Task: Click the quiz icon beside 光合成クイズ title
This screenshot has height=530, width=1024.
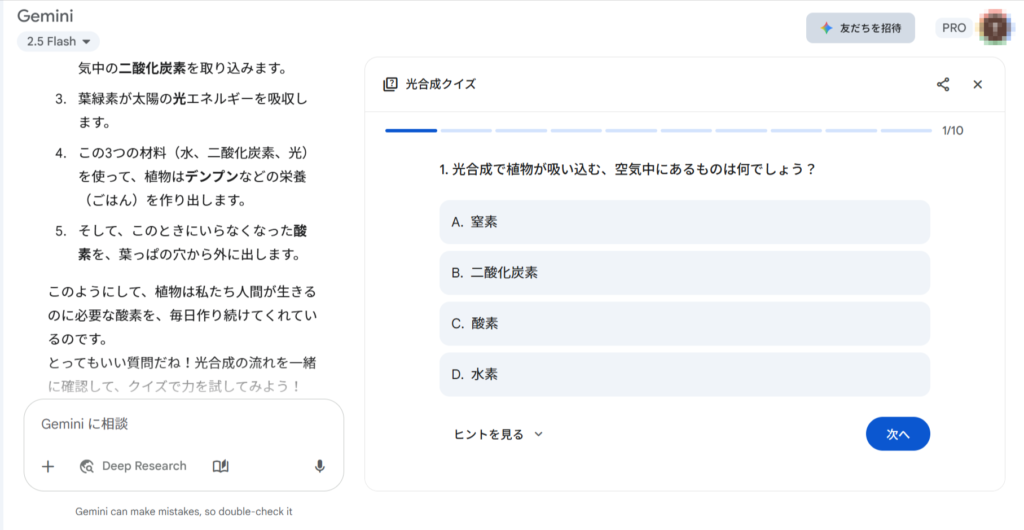Action: click(x=391, y=85)
